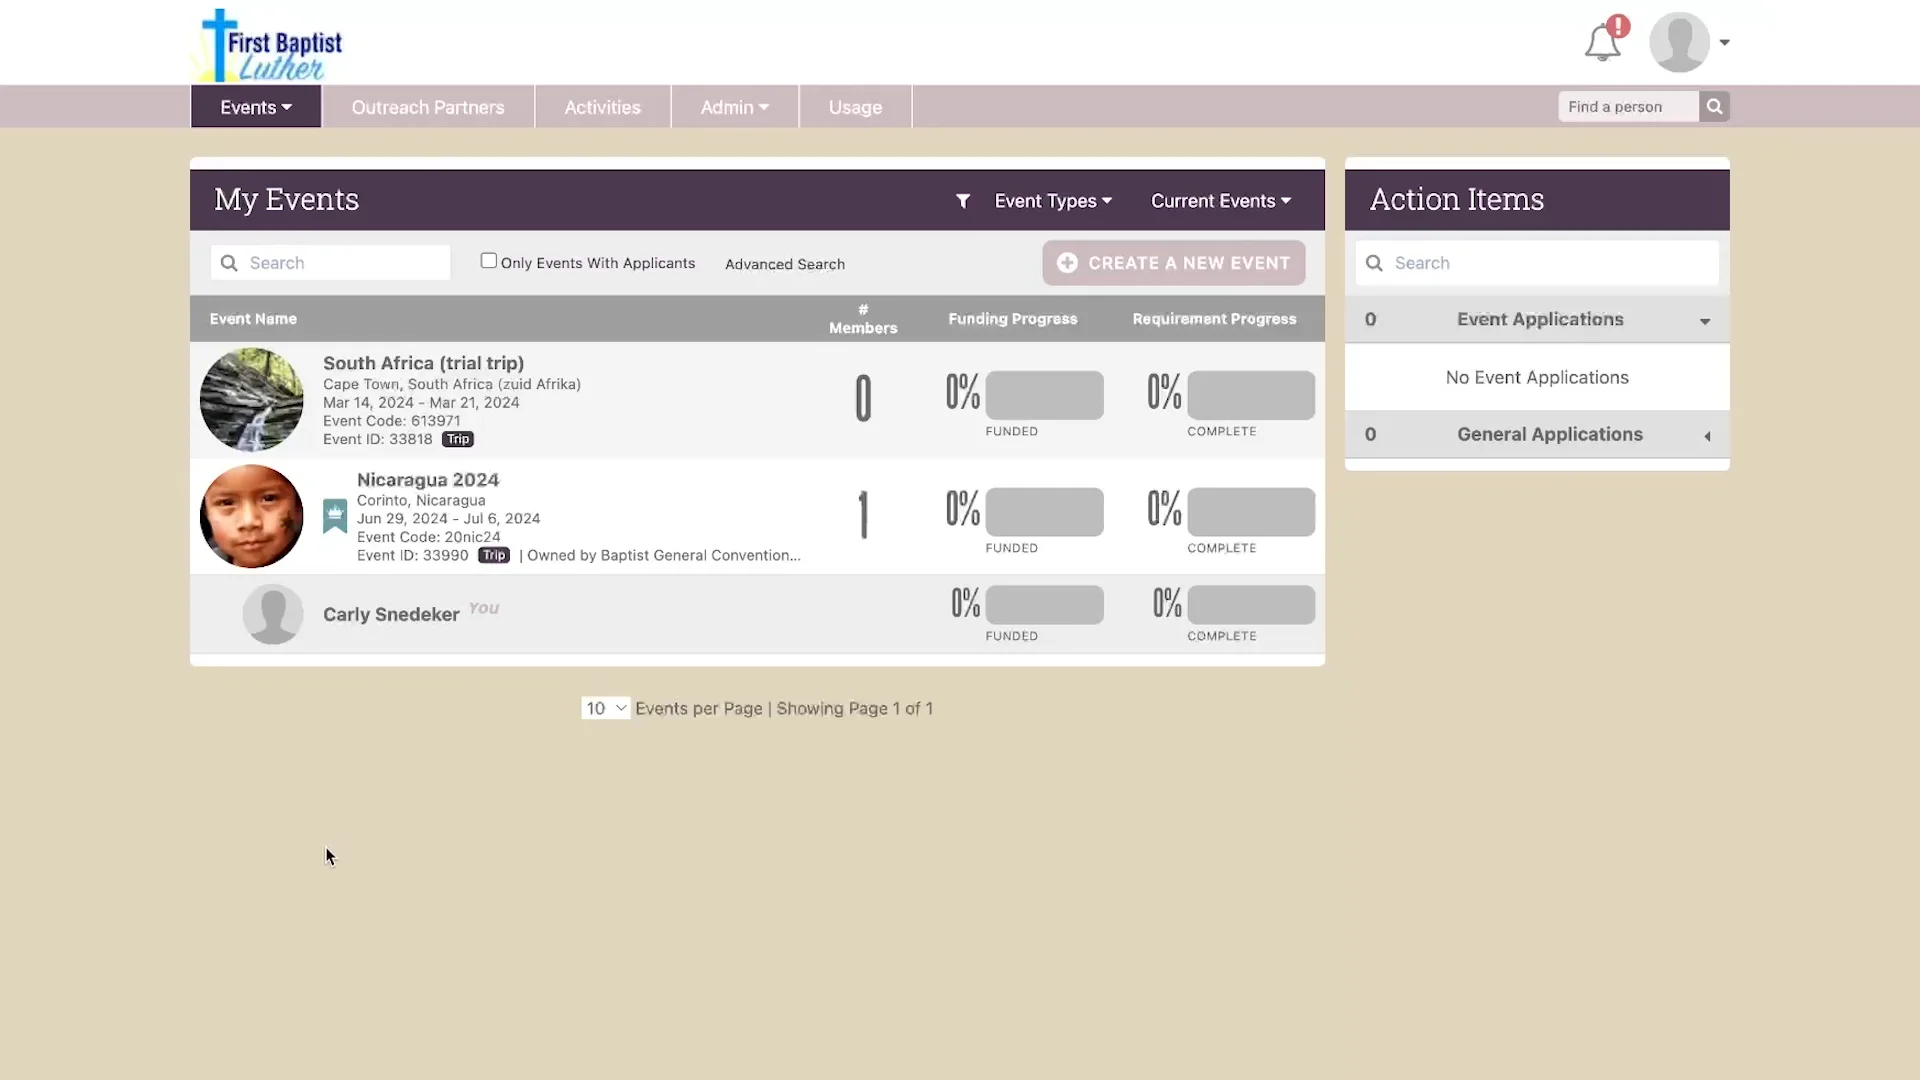Click the bookmark icon on the Nicaragua 2024 row
Image resolution: width=1920 pixels, height=1080 pixels.
pos(334,515)
